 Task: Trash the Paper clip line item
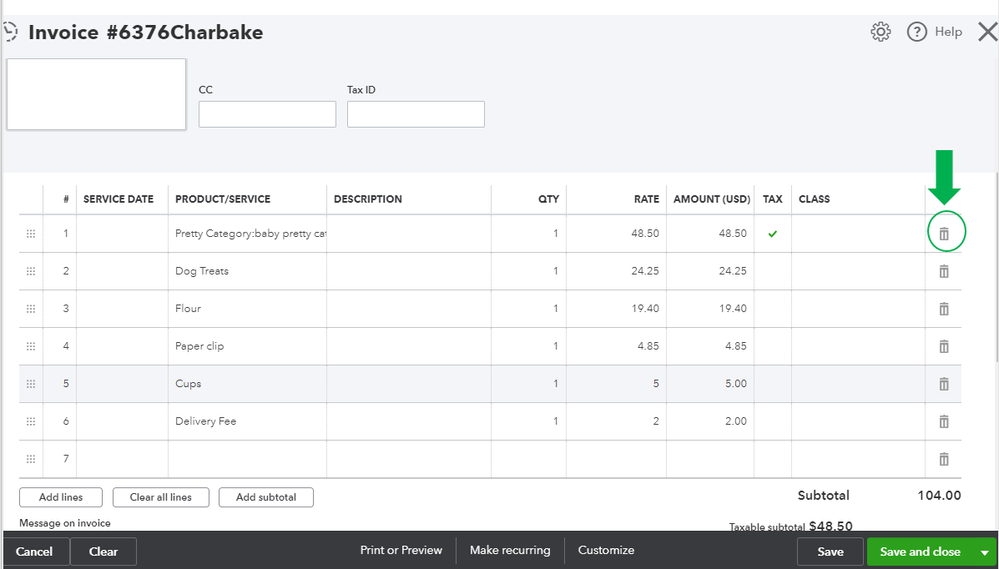click(943, 346)
